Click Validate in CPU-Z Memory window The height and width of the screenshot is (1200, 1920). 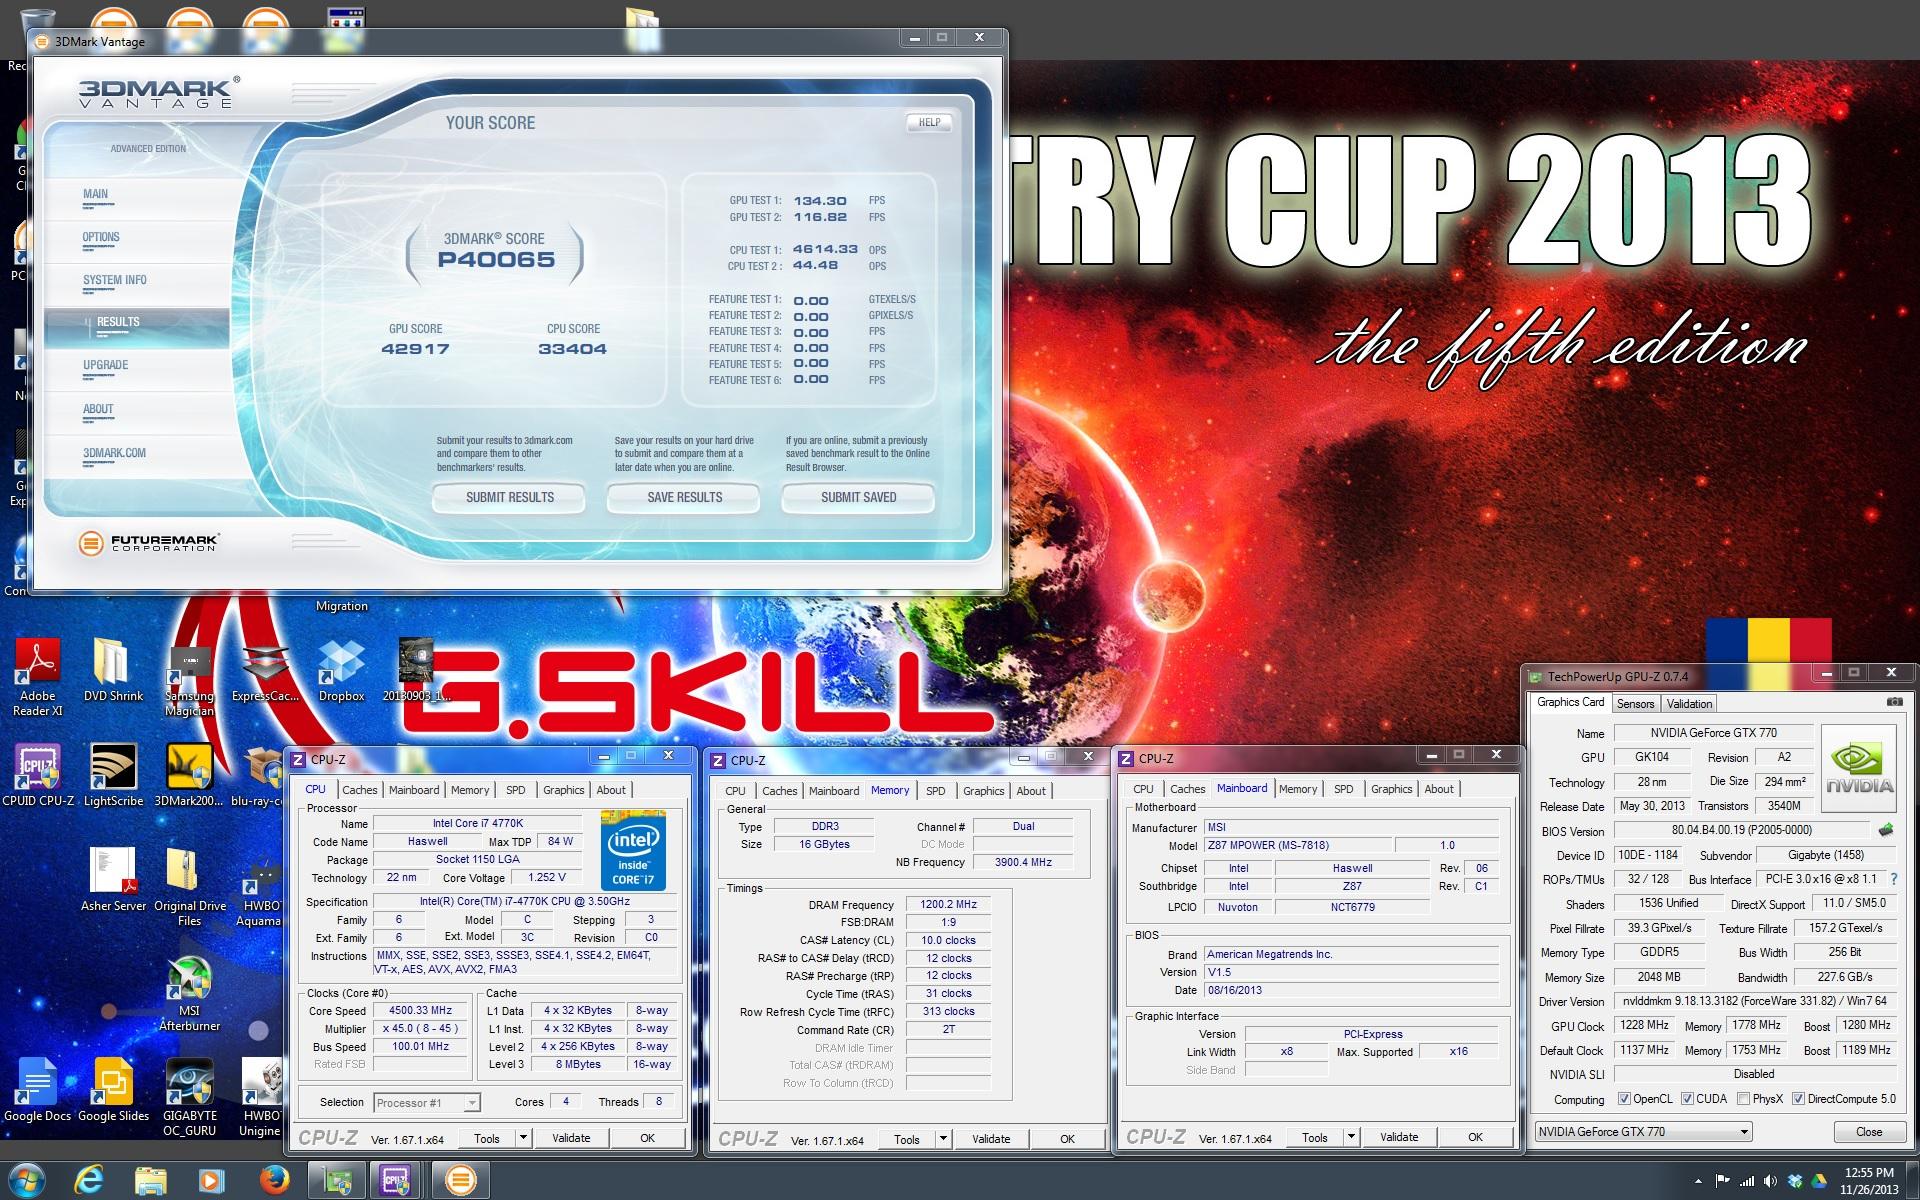pos(991,1139)
